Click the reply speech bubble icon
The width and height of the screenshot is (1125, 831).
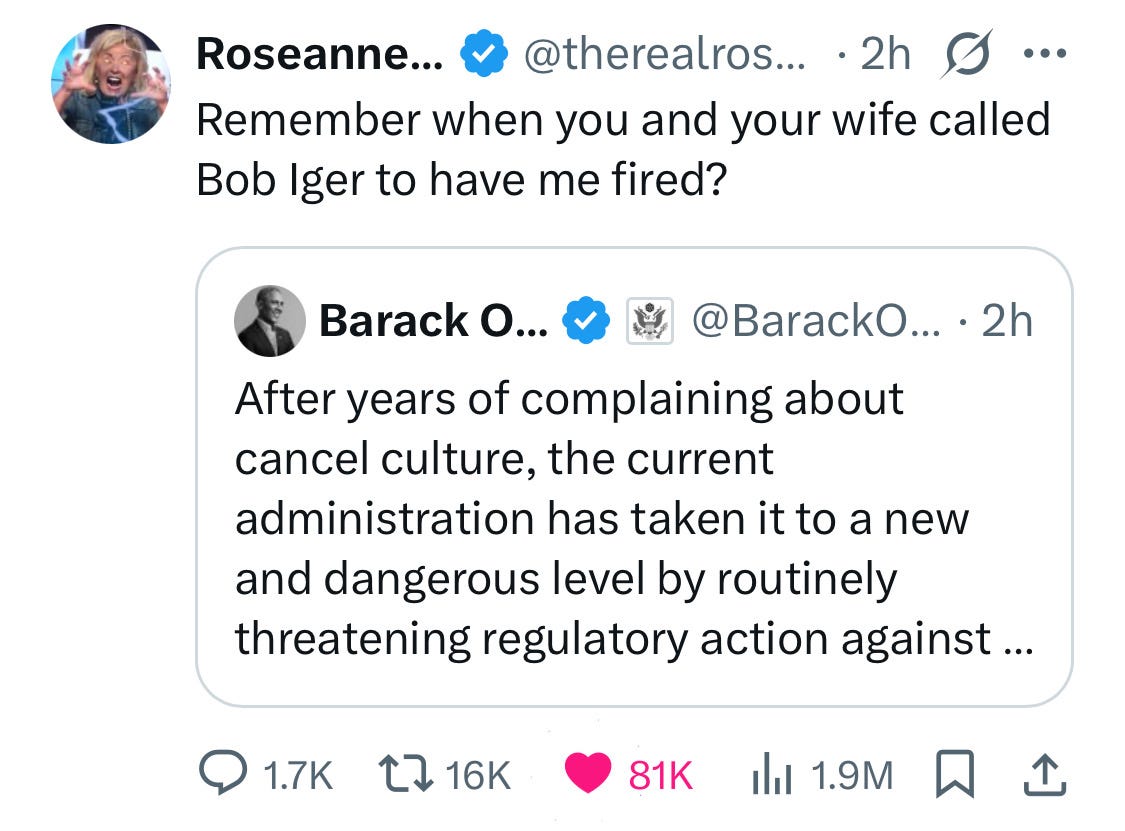tap(223, 773)
